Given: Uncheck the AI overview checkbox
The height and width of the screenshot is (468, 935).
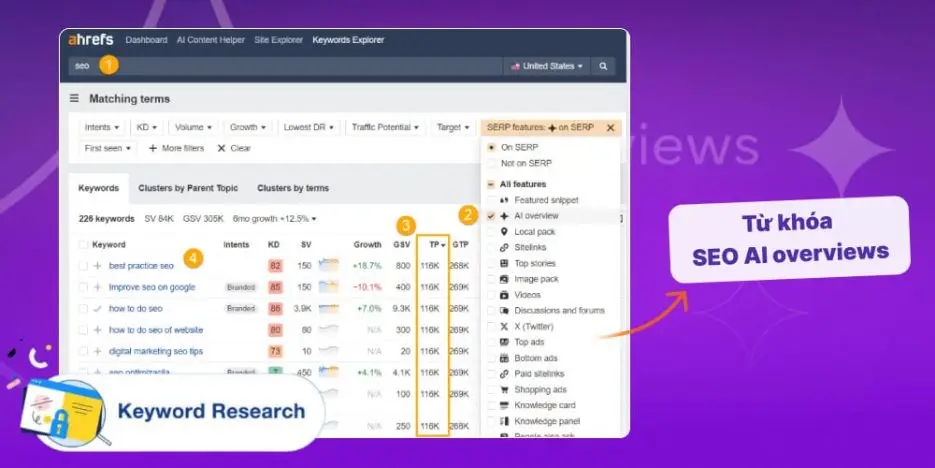Looking at the screenshot, I should coord(491,216).
